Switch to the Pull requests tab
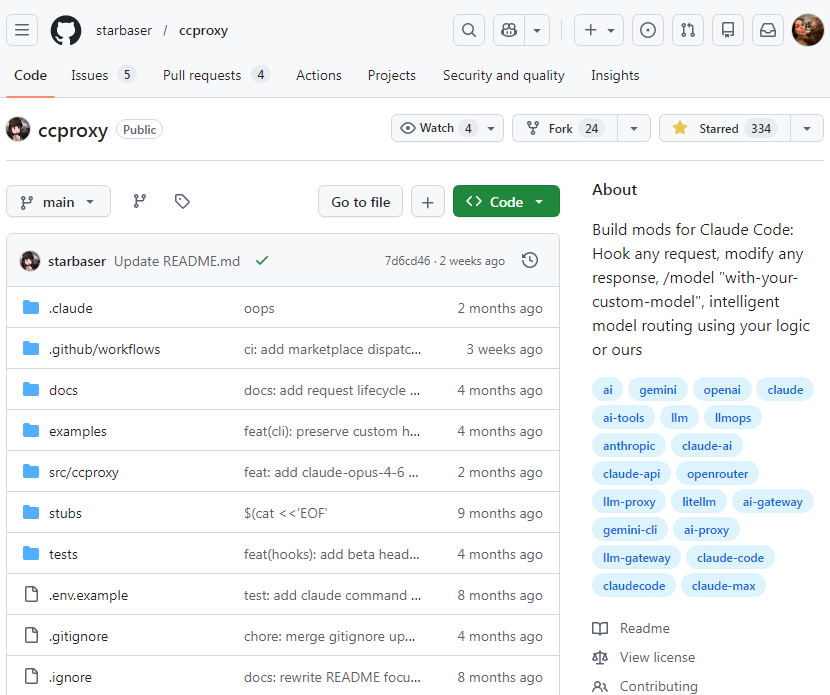Viewport: 830px width, 695px height. (x=216, y=75)
